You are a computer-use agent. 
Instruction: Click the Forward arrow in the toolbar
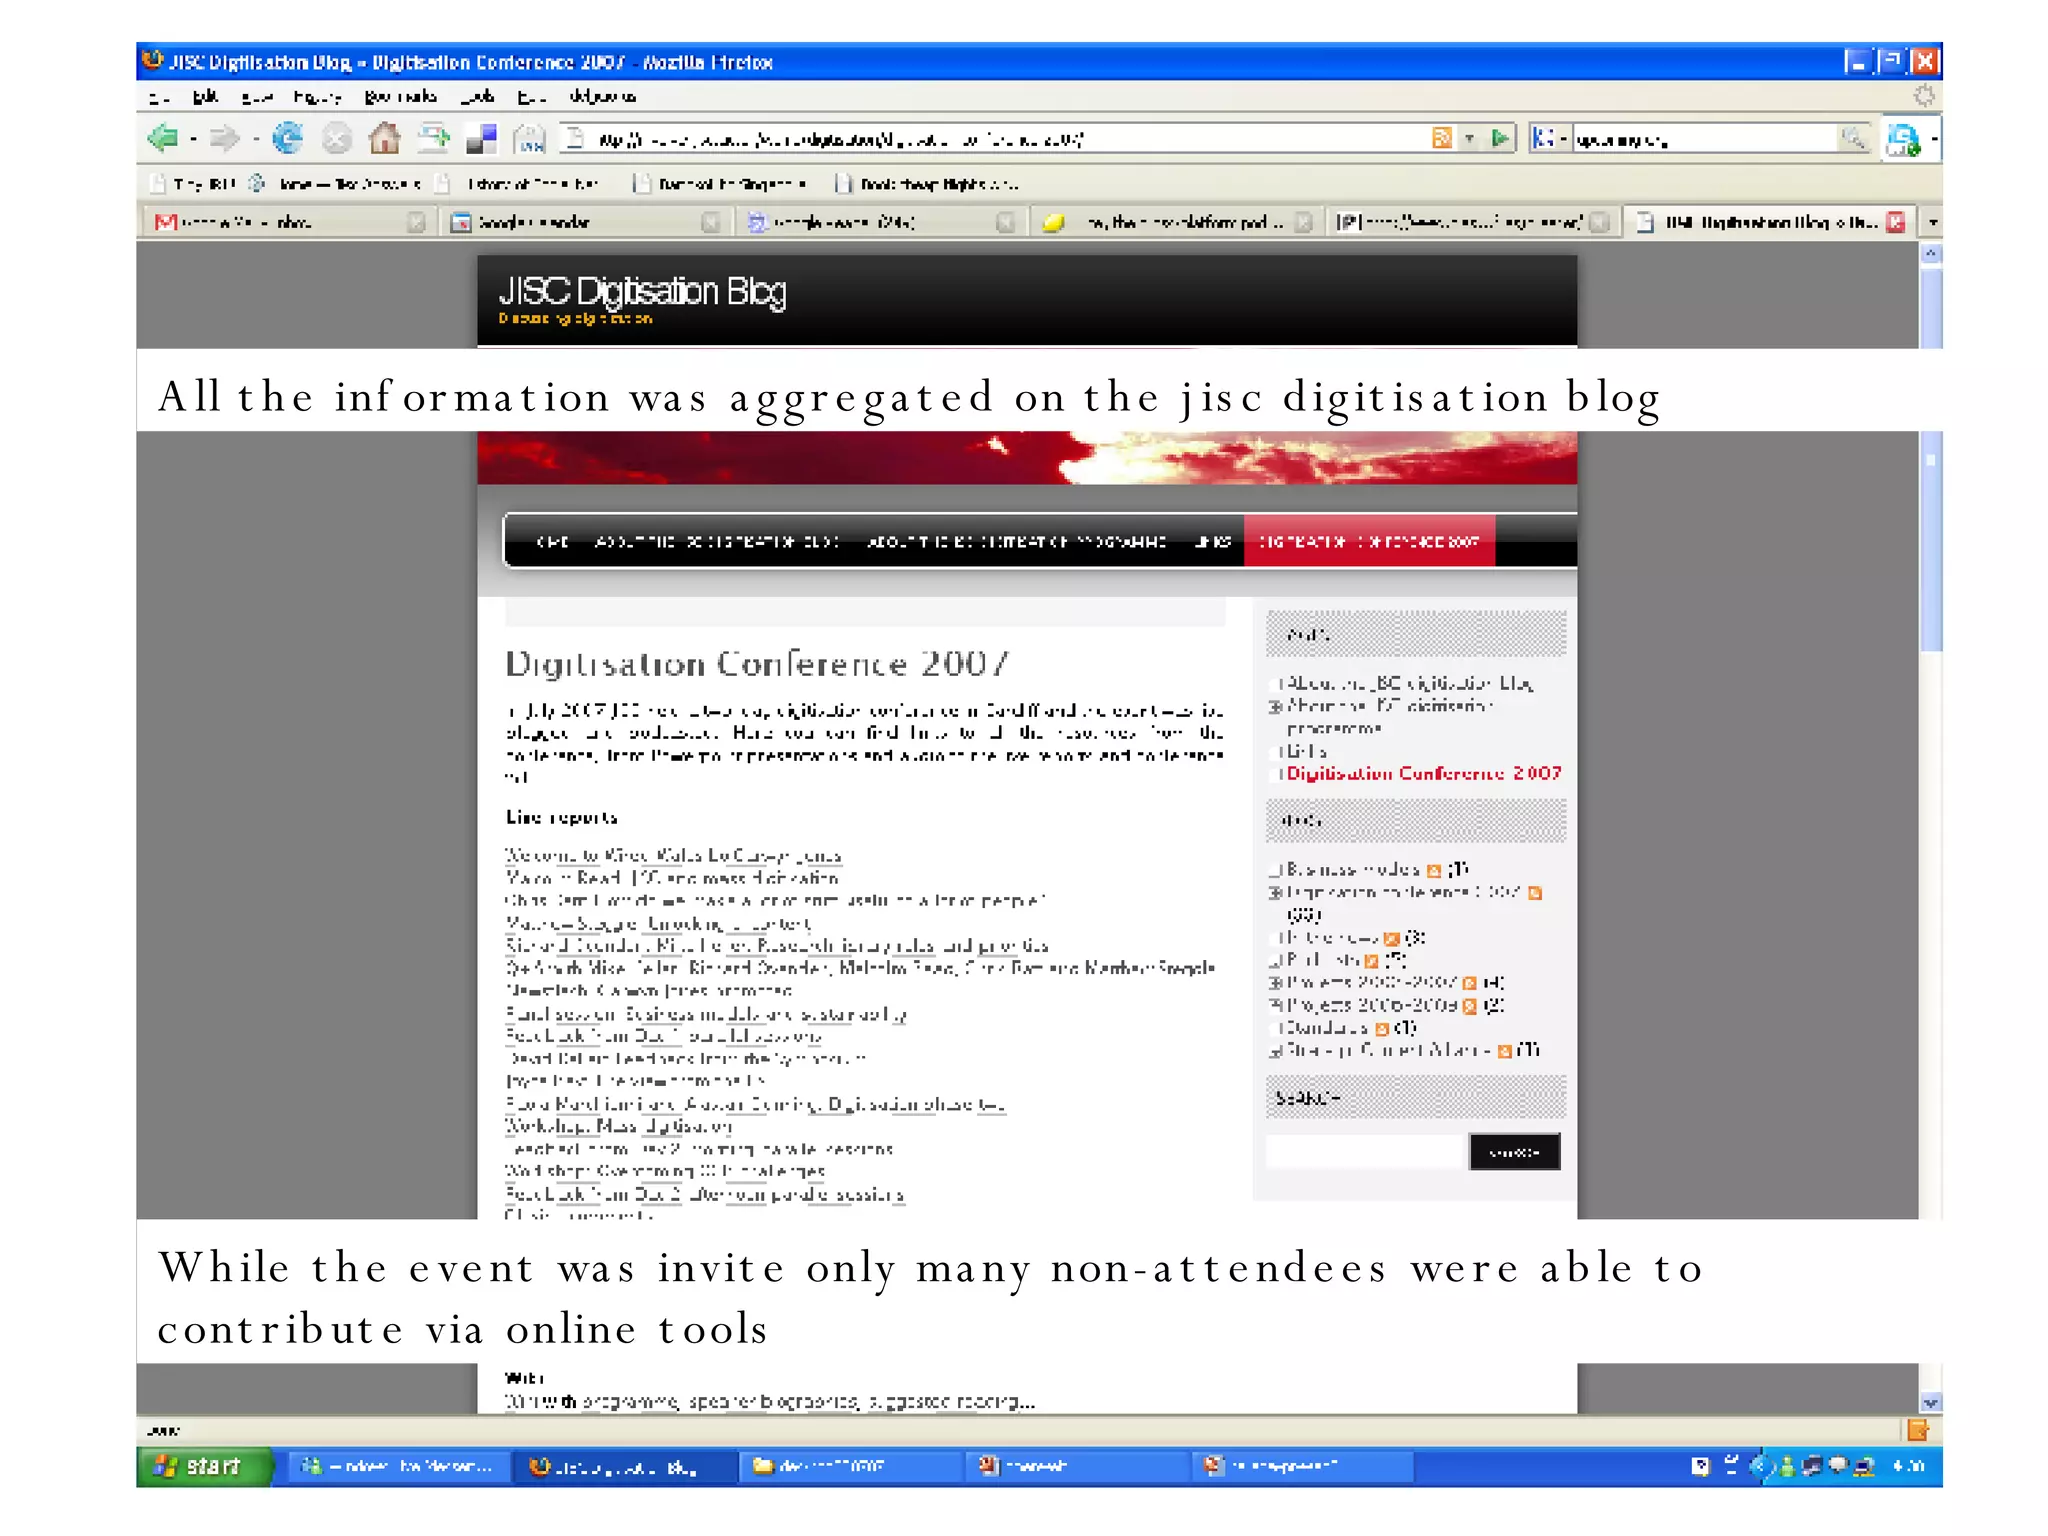(x=225, y=138)
